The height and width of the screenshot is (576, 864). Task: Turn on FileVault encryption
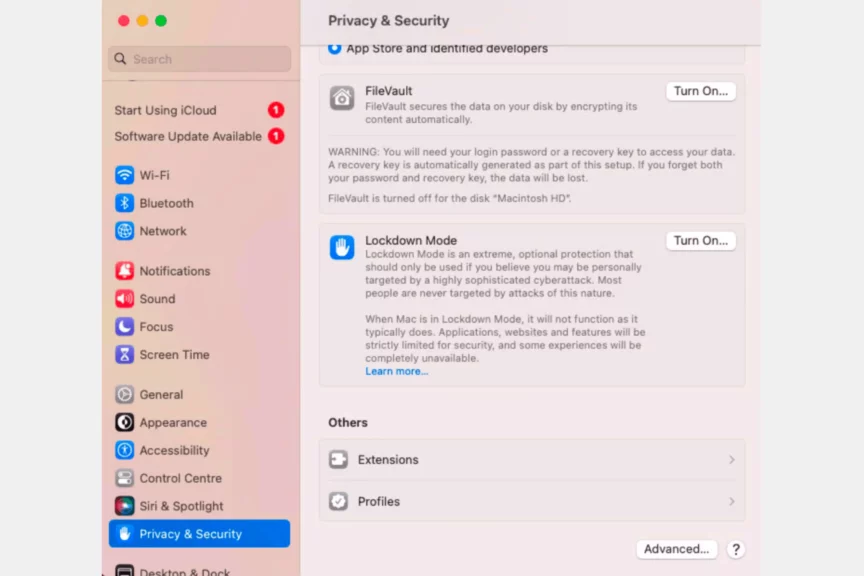click(700, 91)
